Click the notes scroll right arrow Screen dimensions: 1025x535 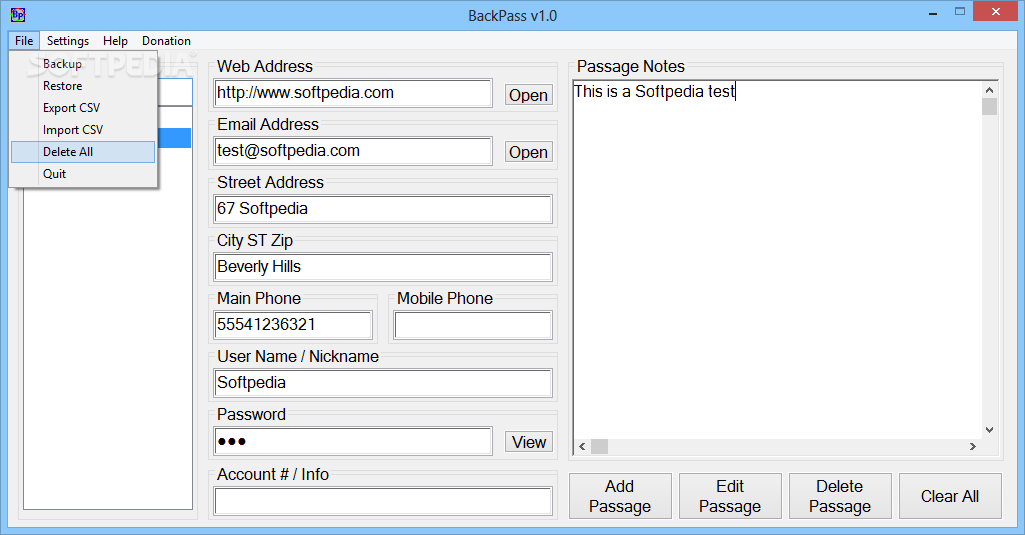973,447
